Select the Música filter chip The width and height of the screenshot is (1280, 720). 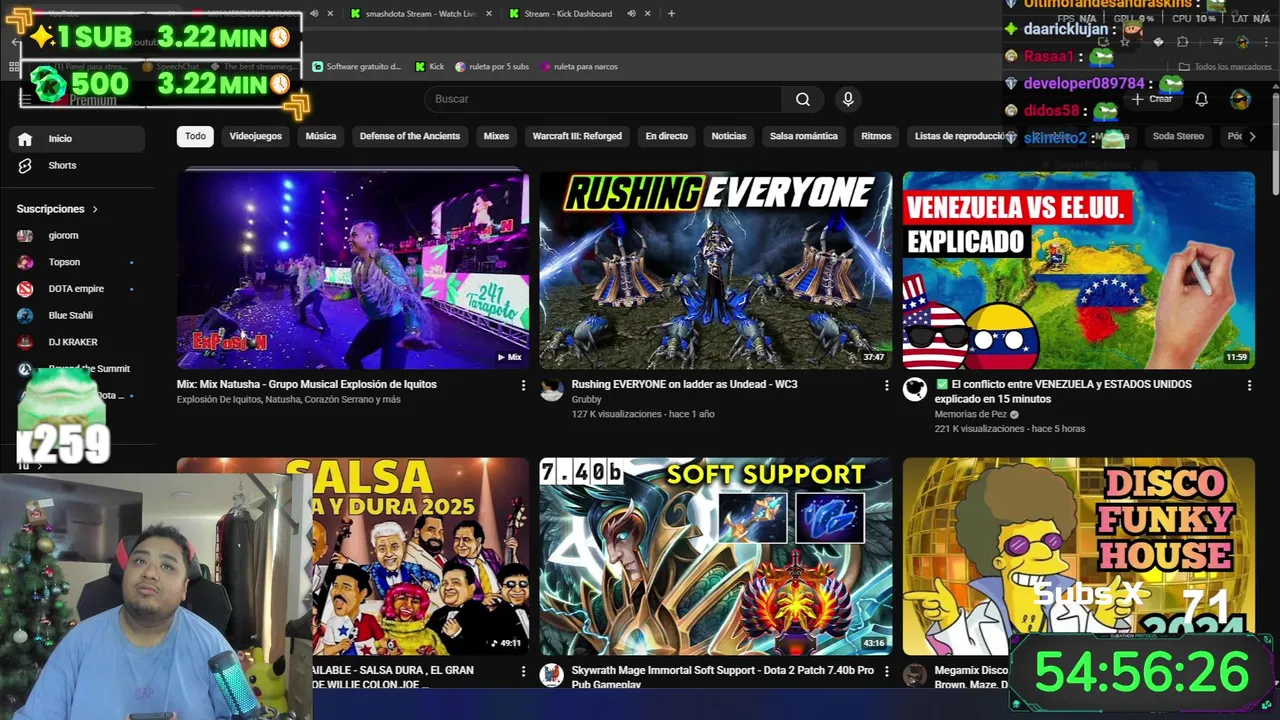click(321, 136)
